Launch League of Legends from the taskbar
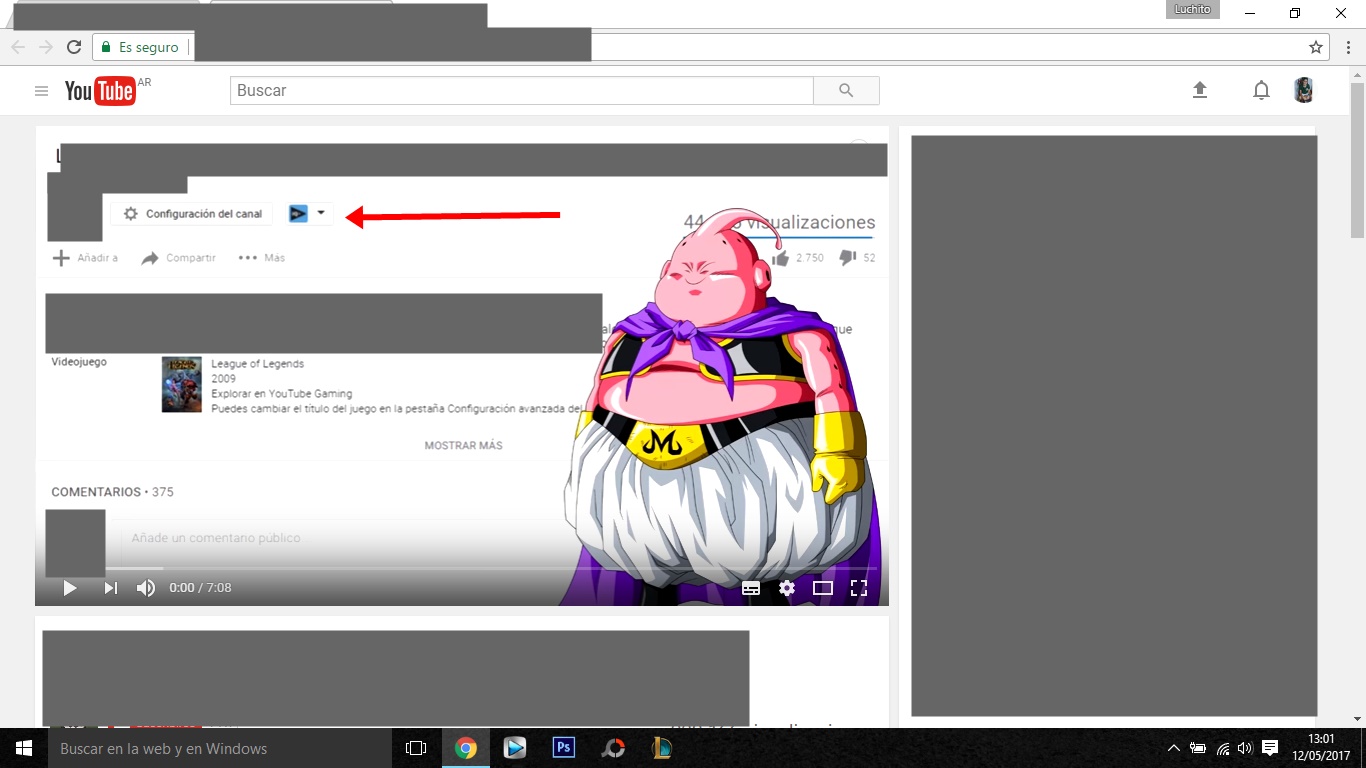 click(x=661, y=748)
